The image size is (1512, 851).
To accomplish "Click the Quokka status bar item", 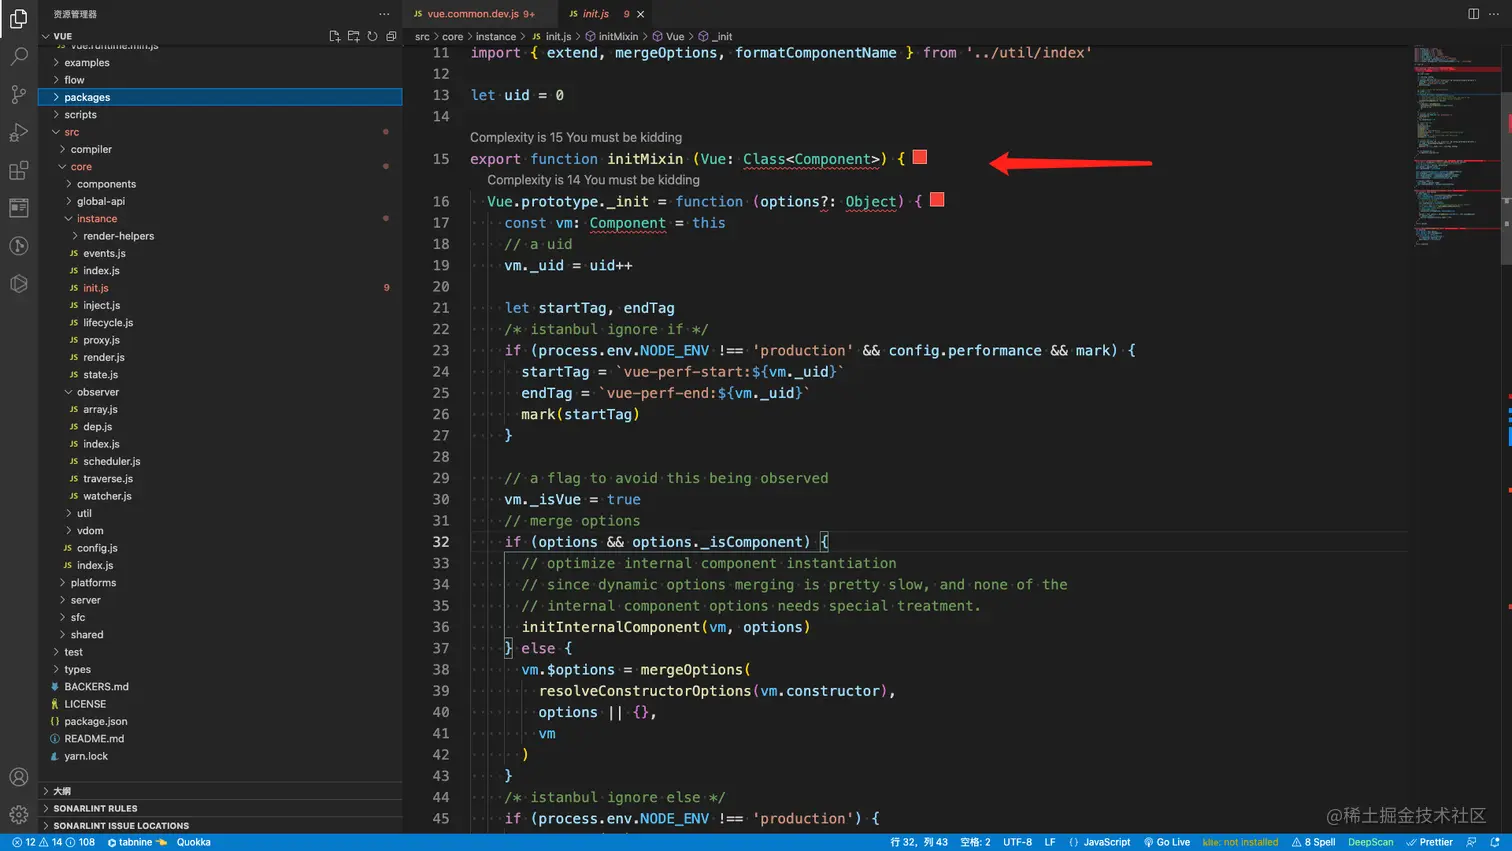I will click(x=193, y=842).
